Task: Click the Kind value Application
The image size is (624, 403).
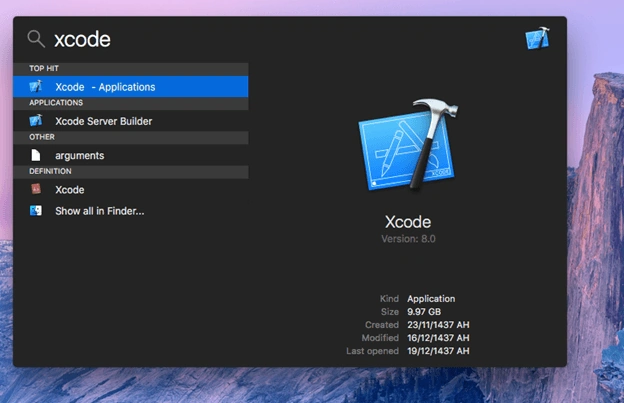Action: coord(431,299)
